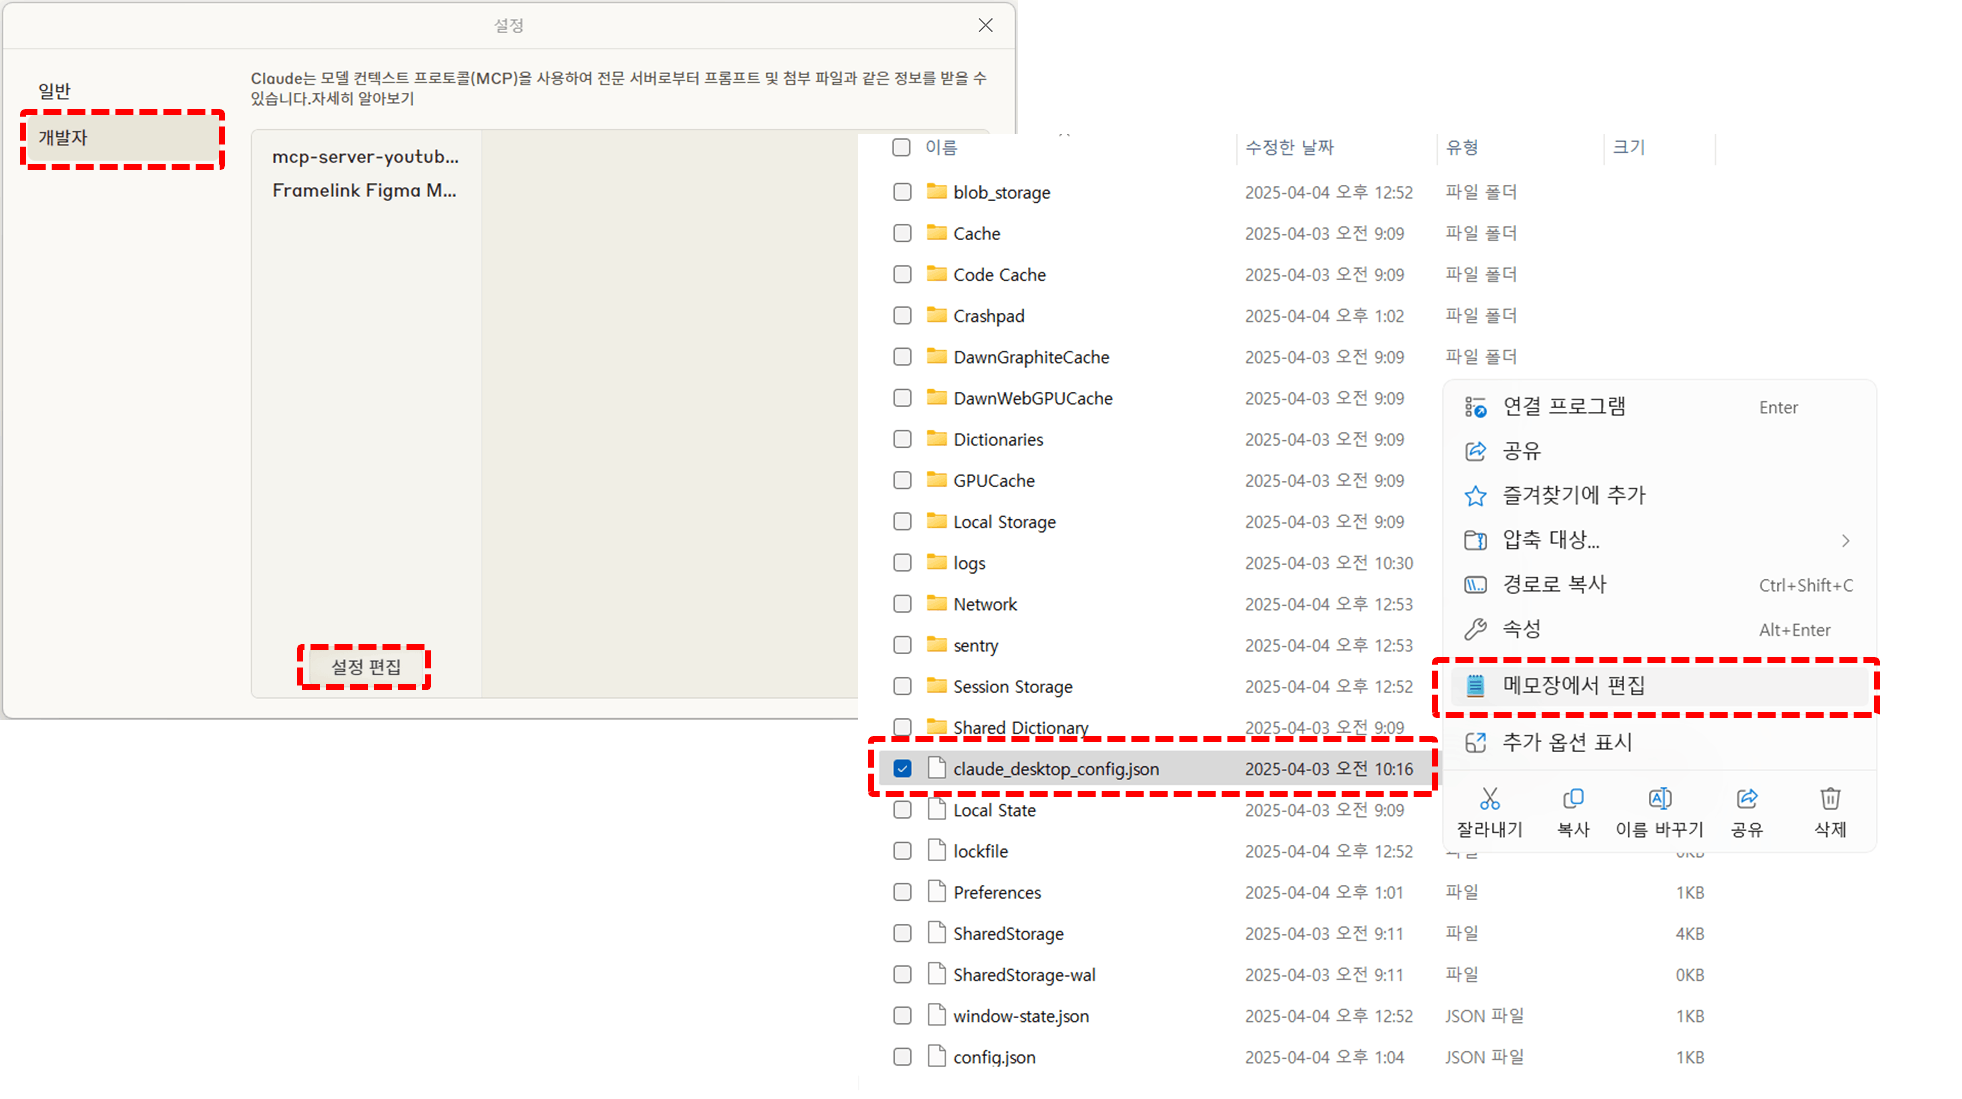Image resolution: width=1962 pixels, height=1099 pixels.
Task: Select Show more options menu entry
Action: pyautogui.click(x=1567, y=743)
